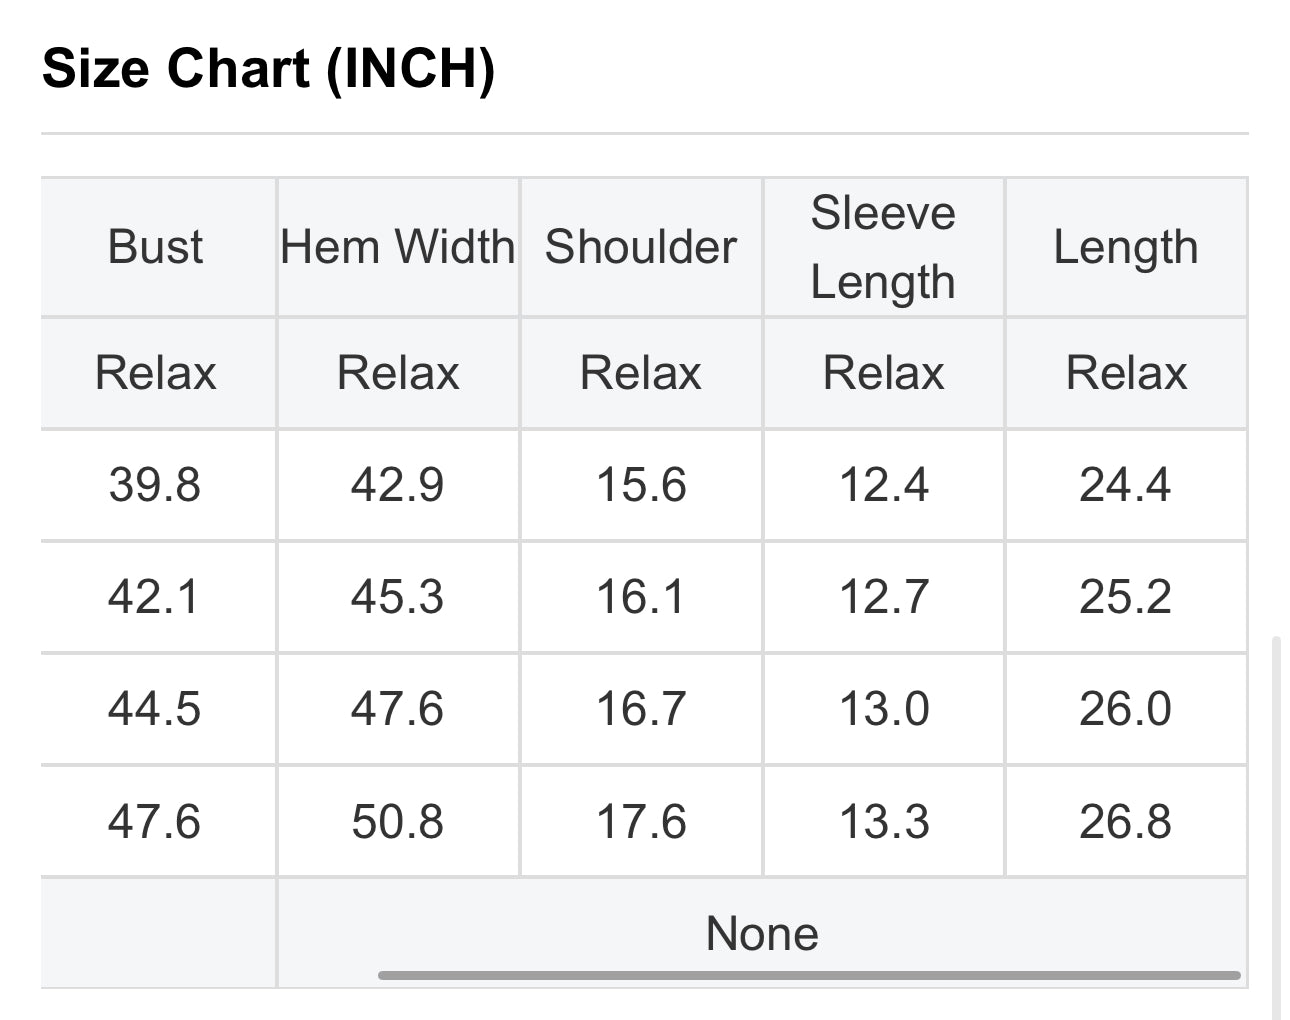
Task: Click the 15.6 shoulder measurement cell
Action: (x=641, y=485)
